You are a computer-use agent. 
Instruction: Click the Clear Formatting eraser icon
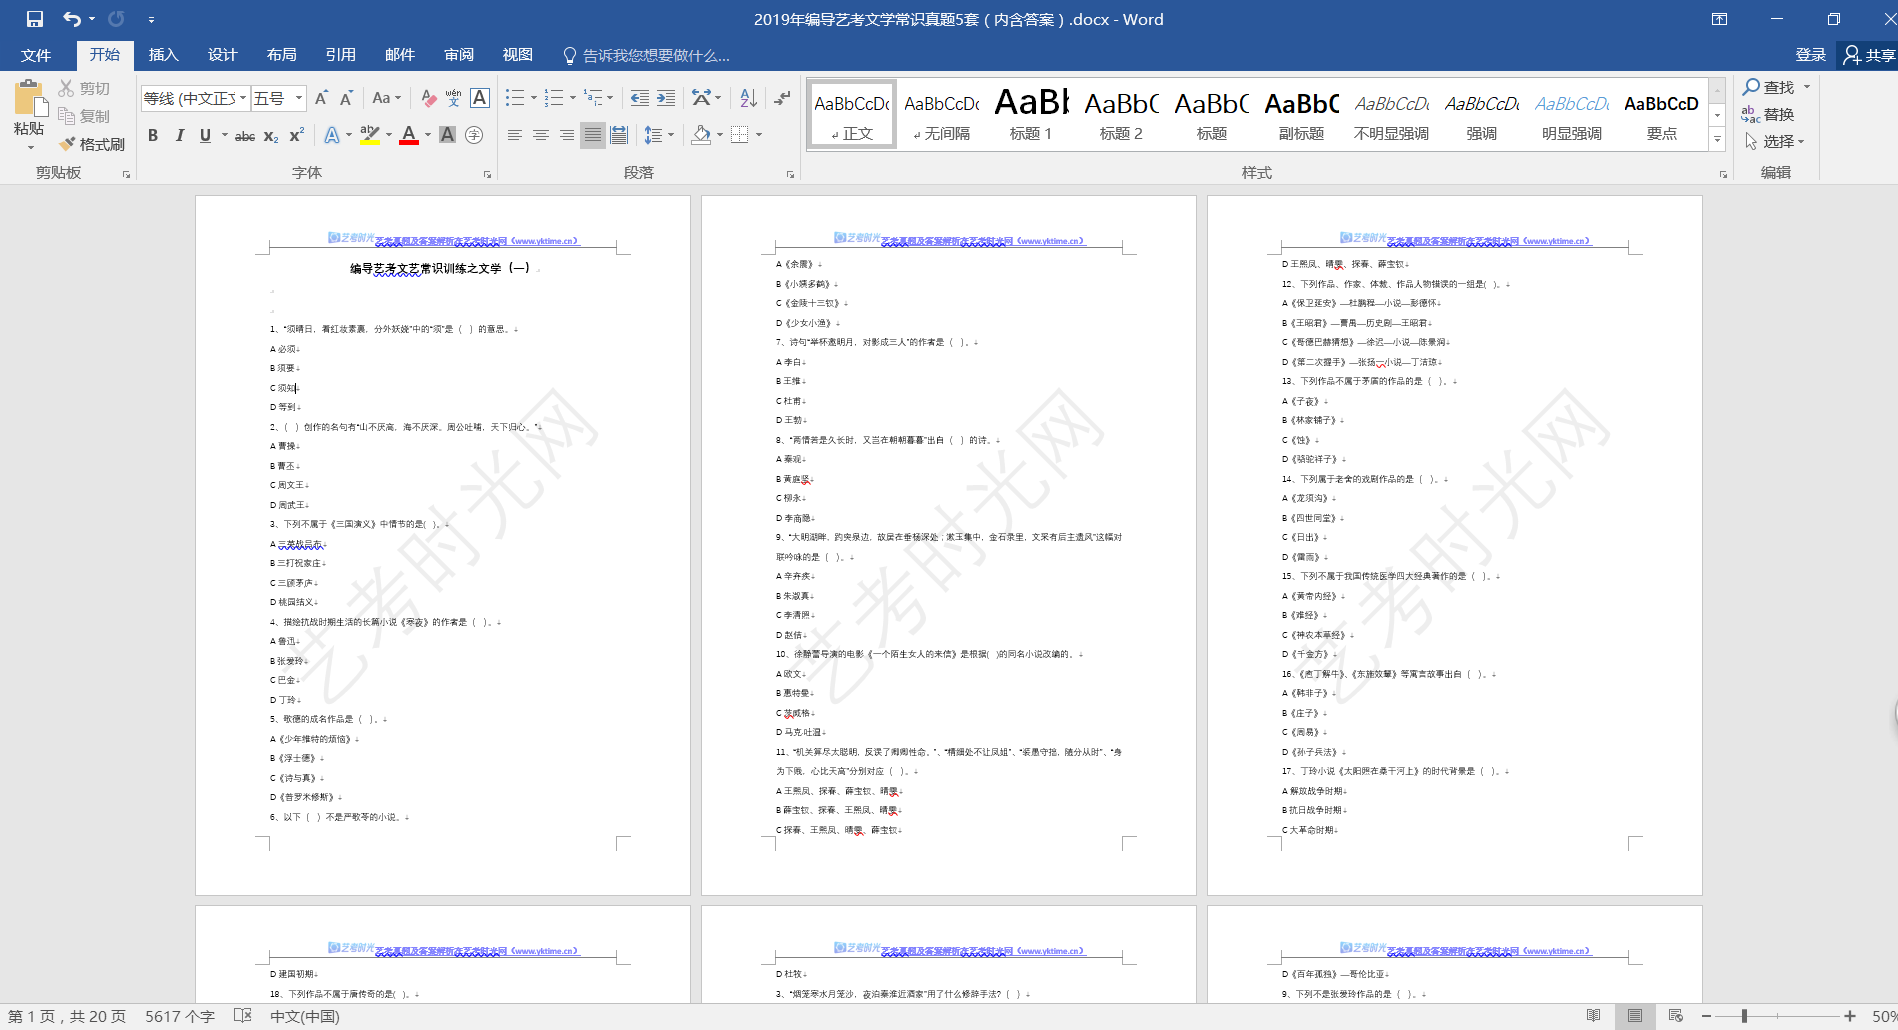[428, 98]
